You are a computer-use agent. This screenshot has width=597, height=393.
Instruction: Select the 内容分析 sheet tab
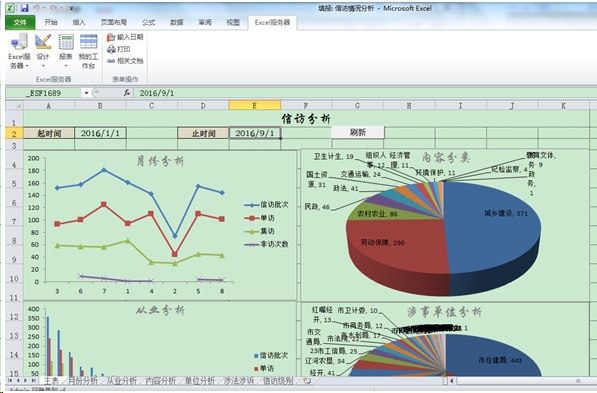pyautogui.click(x=161, y=380)
